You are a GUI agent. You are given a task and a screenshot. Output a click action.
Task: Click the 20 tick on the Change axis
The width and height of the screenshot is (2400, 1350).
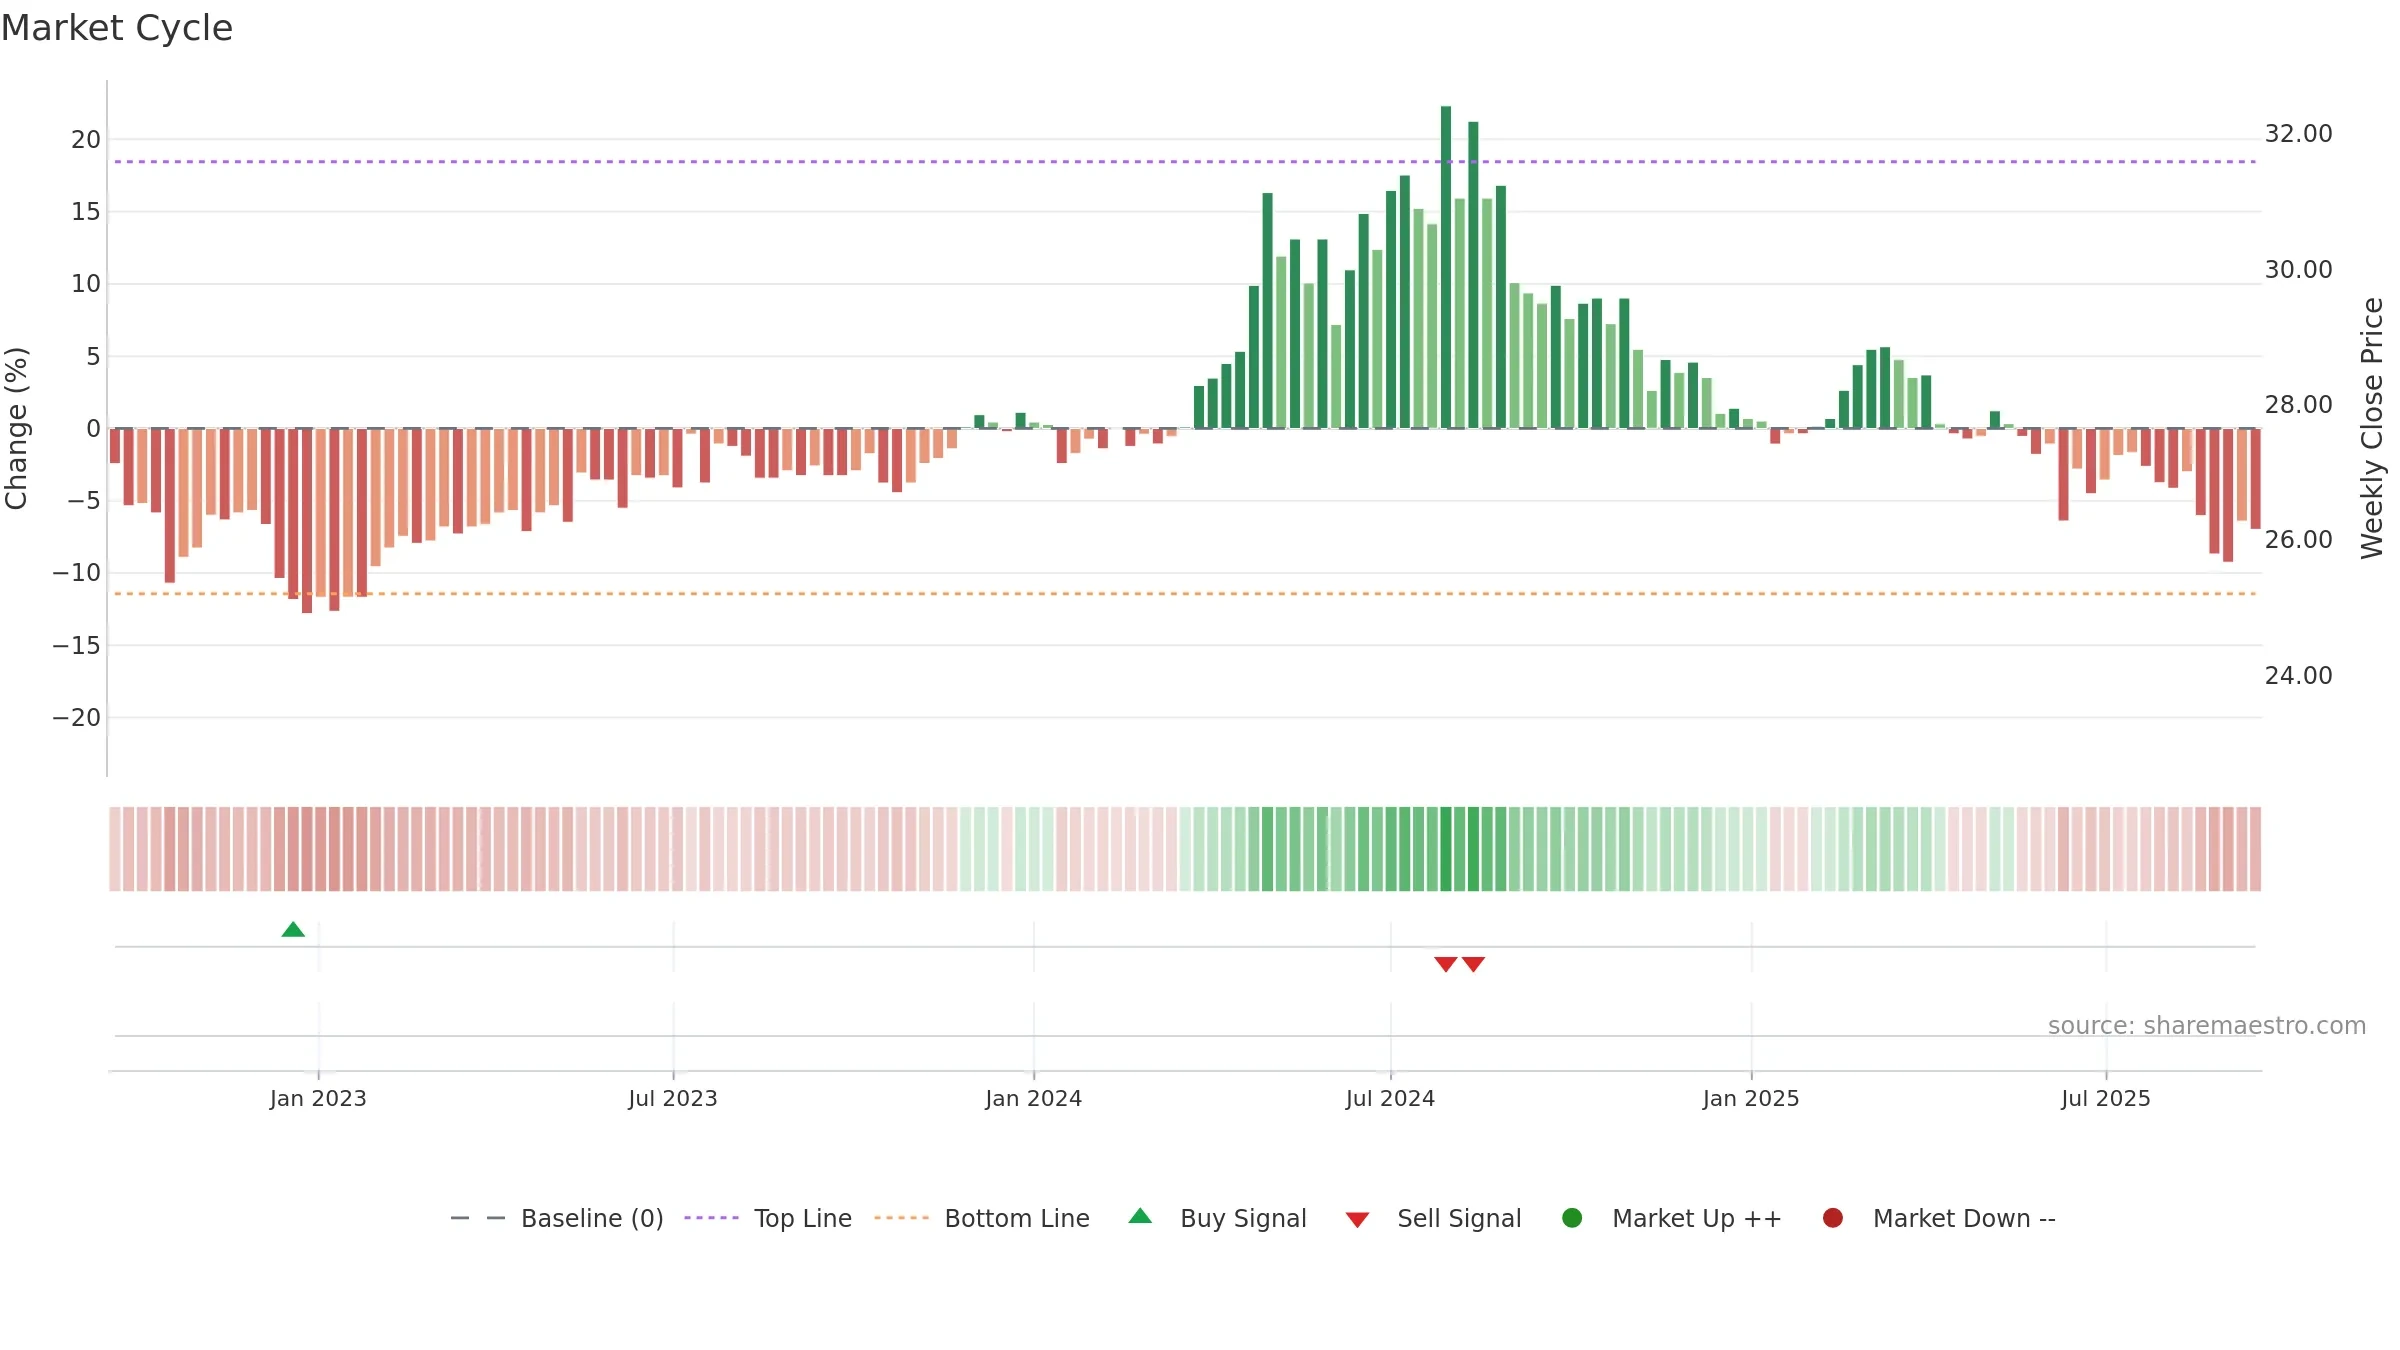[x=86, y=140]
